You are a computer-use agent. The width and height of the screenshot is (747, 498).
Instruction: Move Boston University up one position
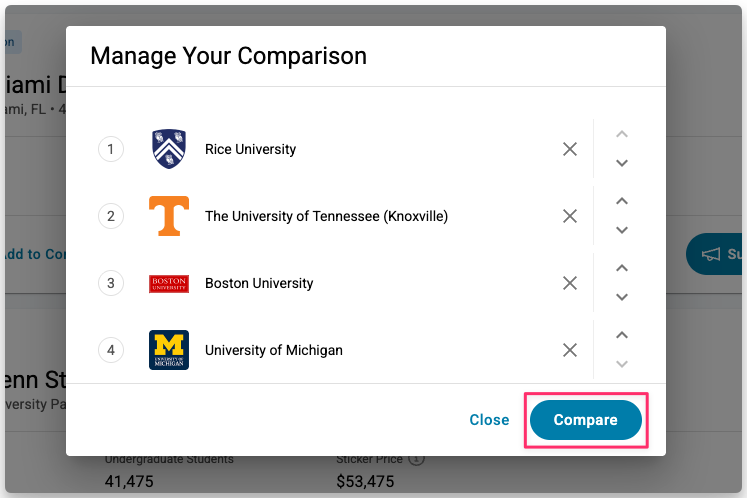point(622,268)
